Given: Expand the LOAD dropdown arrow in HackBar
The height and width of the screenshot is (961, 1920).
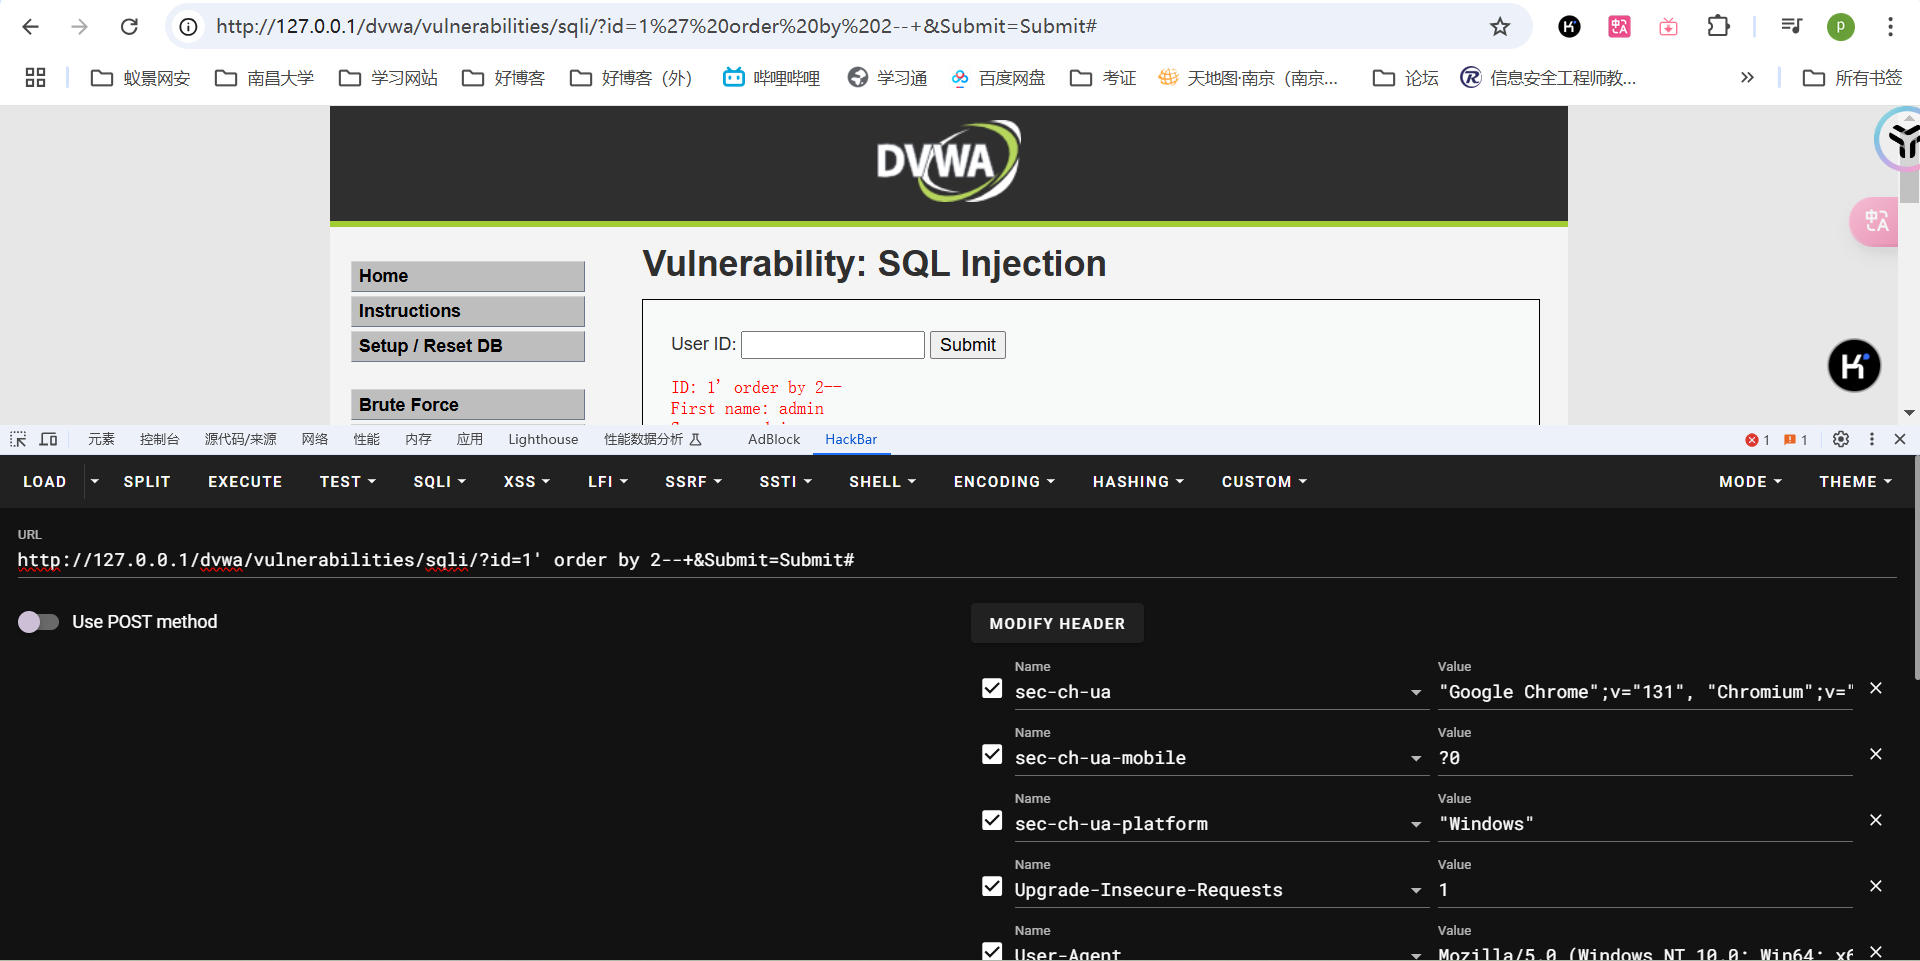Looking at the screenshot, I should (x=95, y=481).
